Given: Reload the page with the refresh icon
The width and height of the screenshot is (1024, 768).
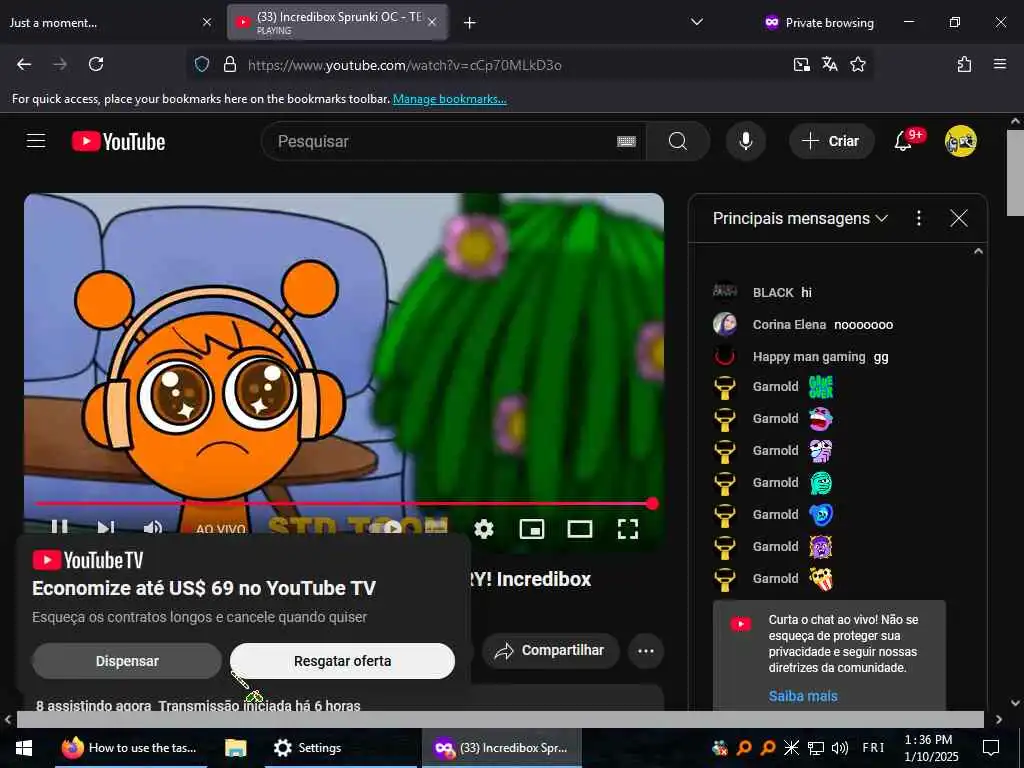Looking at the screenshot, I should [96, 64].
